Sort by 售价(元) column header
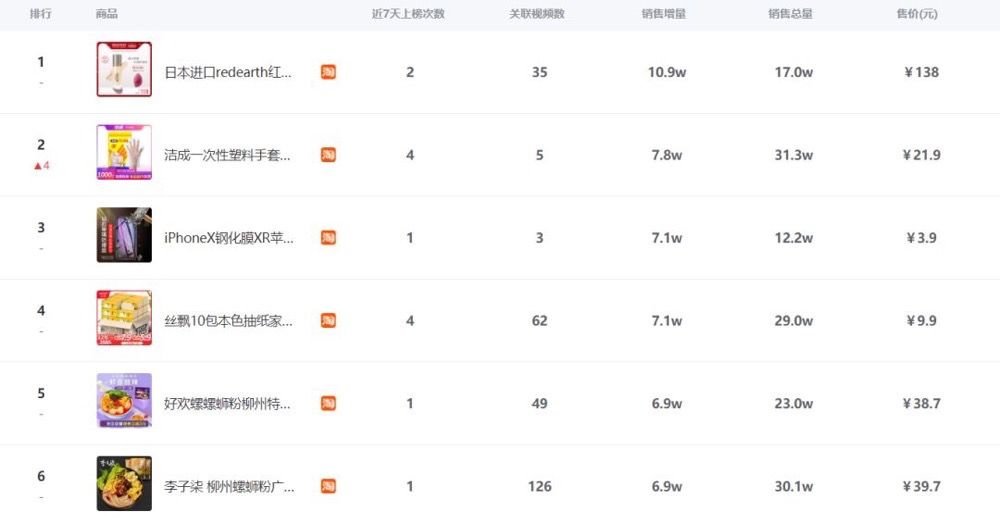This screenshot has width=1000, height=525. pyautogui.click(x=917, y=13)
